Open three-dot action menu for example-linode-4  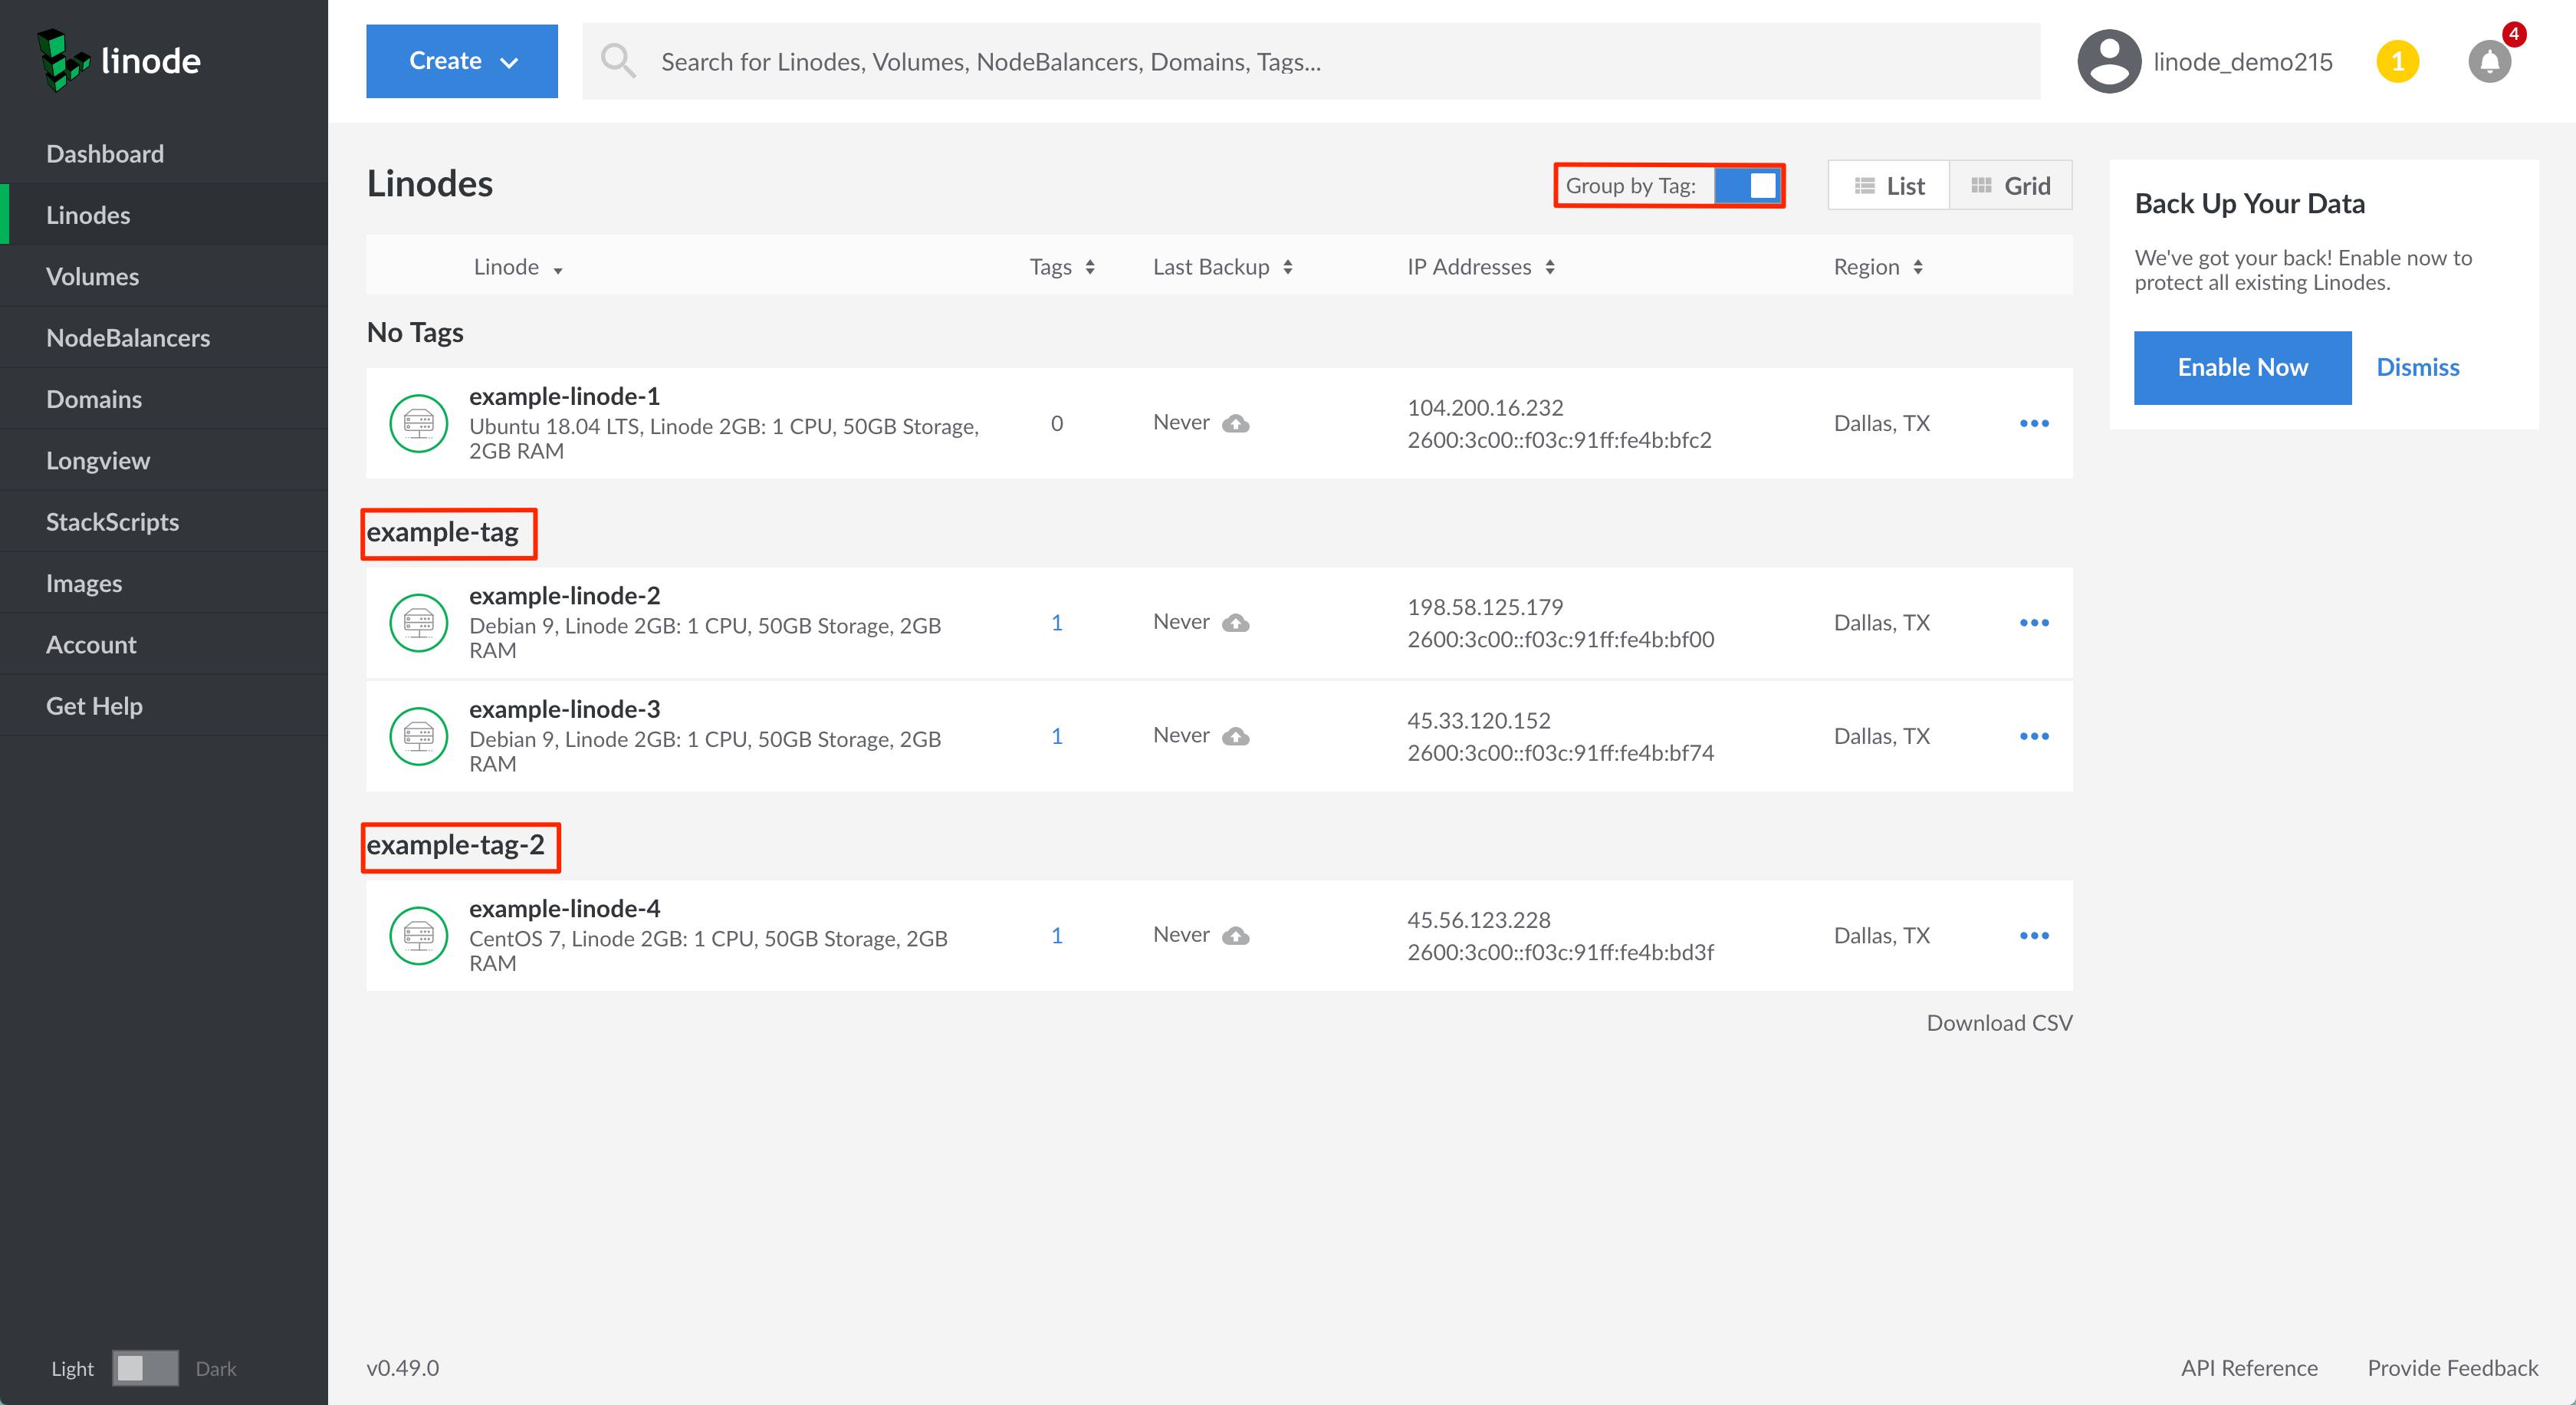point(2033,936)
